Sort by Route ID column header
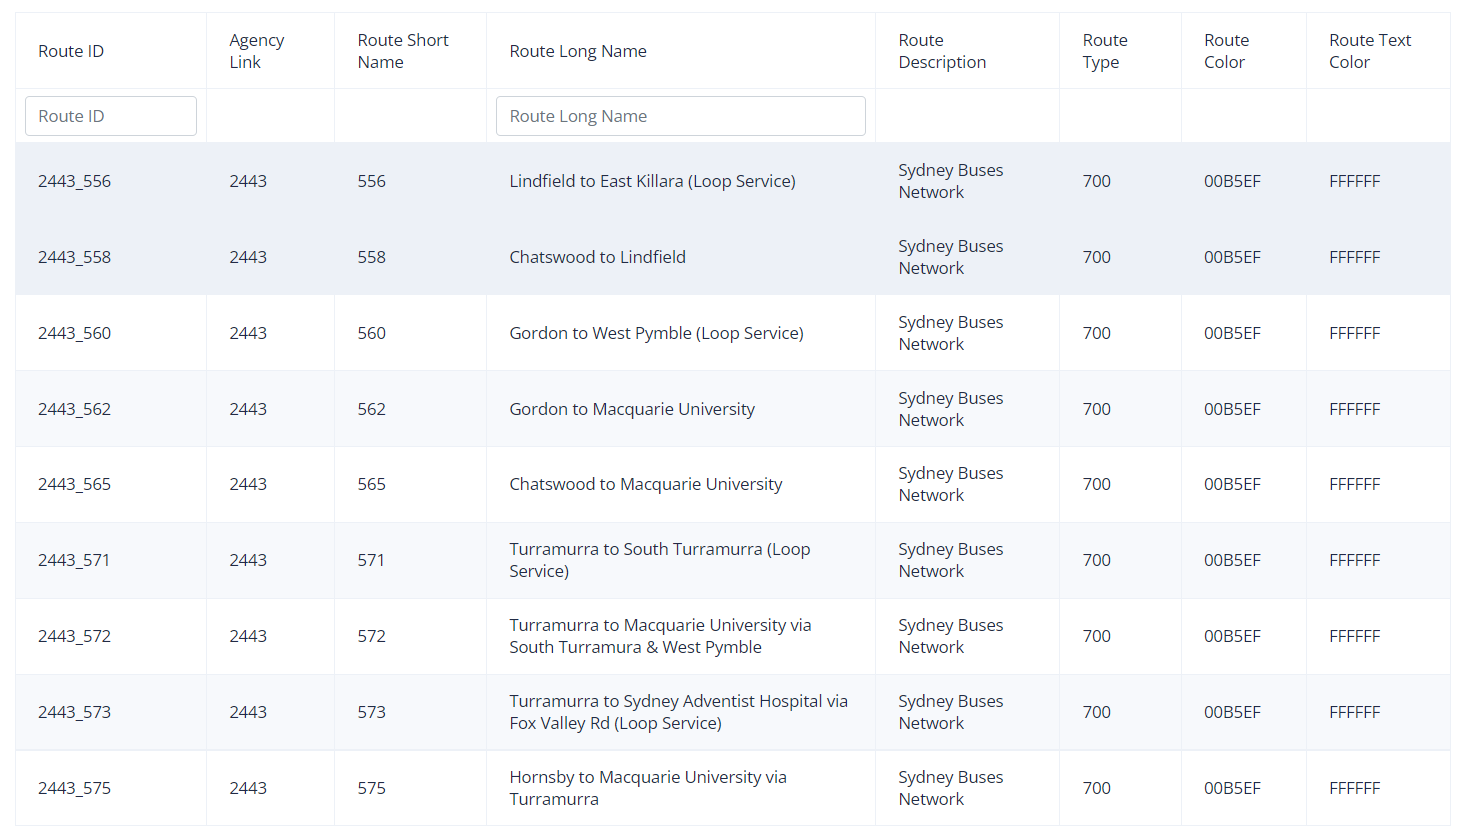1470x826 pixels. click(71, 51)
